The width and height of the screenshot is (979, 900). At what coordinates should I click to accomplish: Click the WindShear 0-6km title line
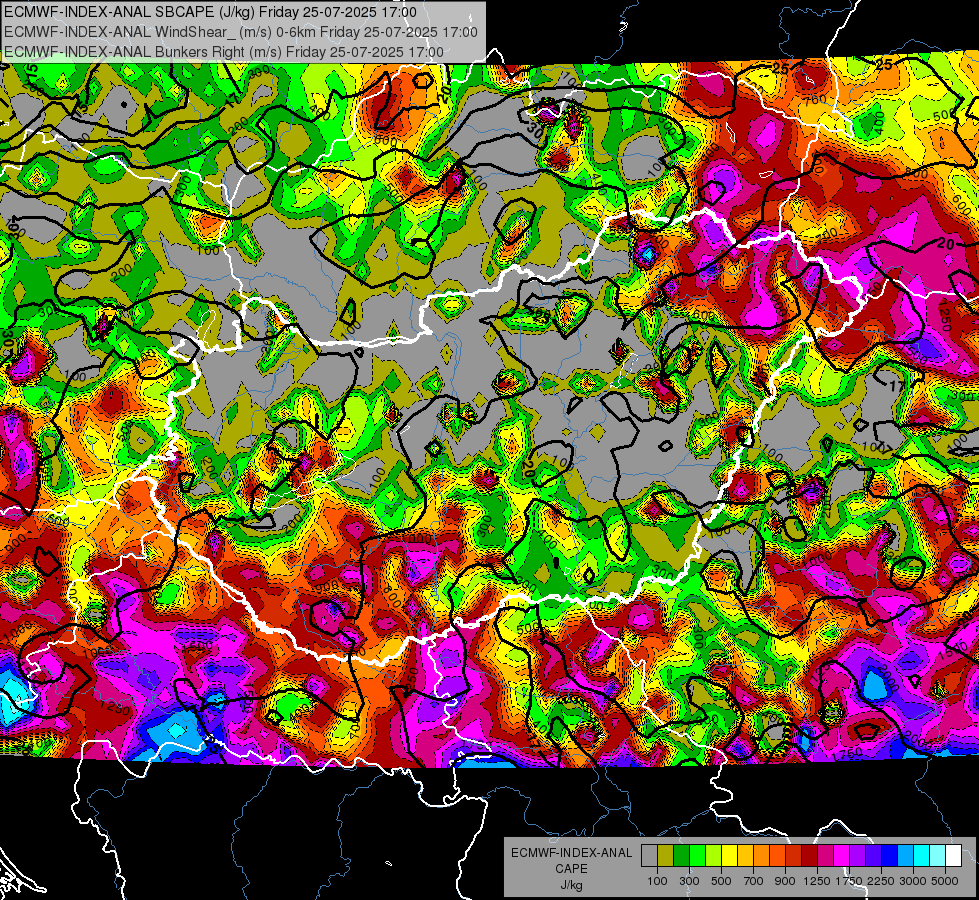click(x=240, y=32)
